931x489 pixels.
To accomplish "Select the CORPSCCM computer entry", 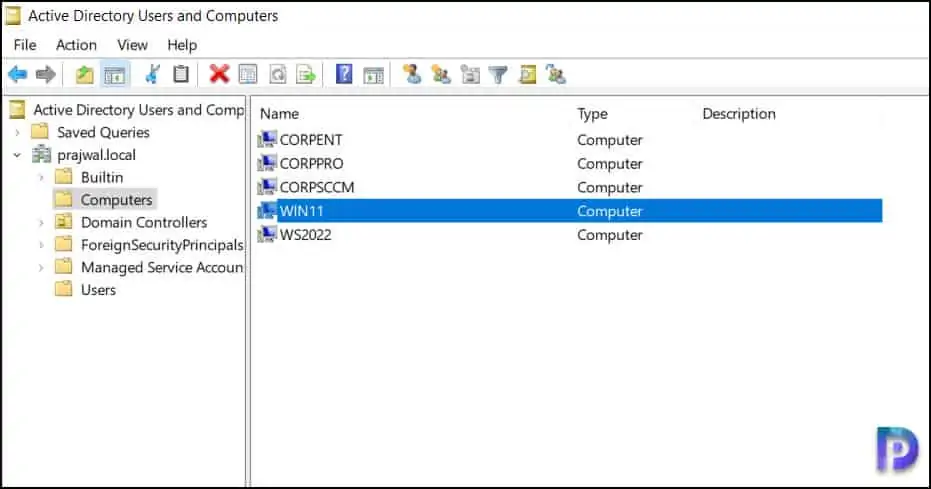I will [316, 187].
